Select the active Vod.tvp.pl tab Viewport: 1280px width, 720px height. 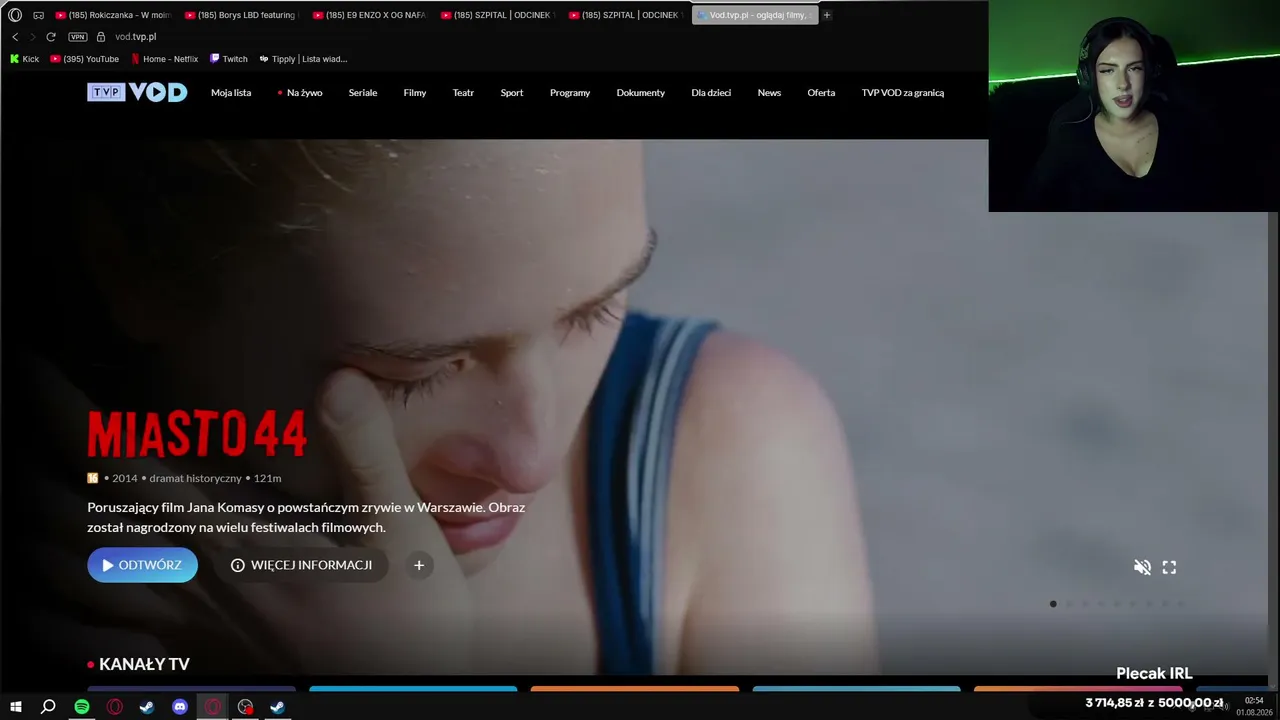[x=755, y=15]
